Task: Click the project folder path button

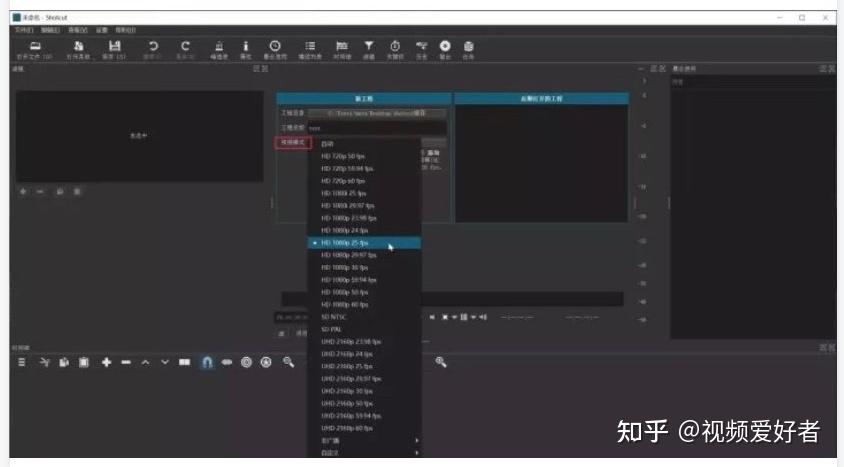Action: pyautogui.click(x=377, y=114)
